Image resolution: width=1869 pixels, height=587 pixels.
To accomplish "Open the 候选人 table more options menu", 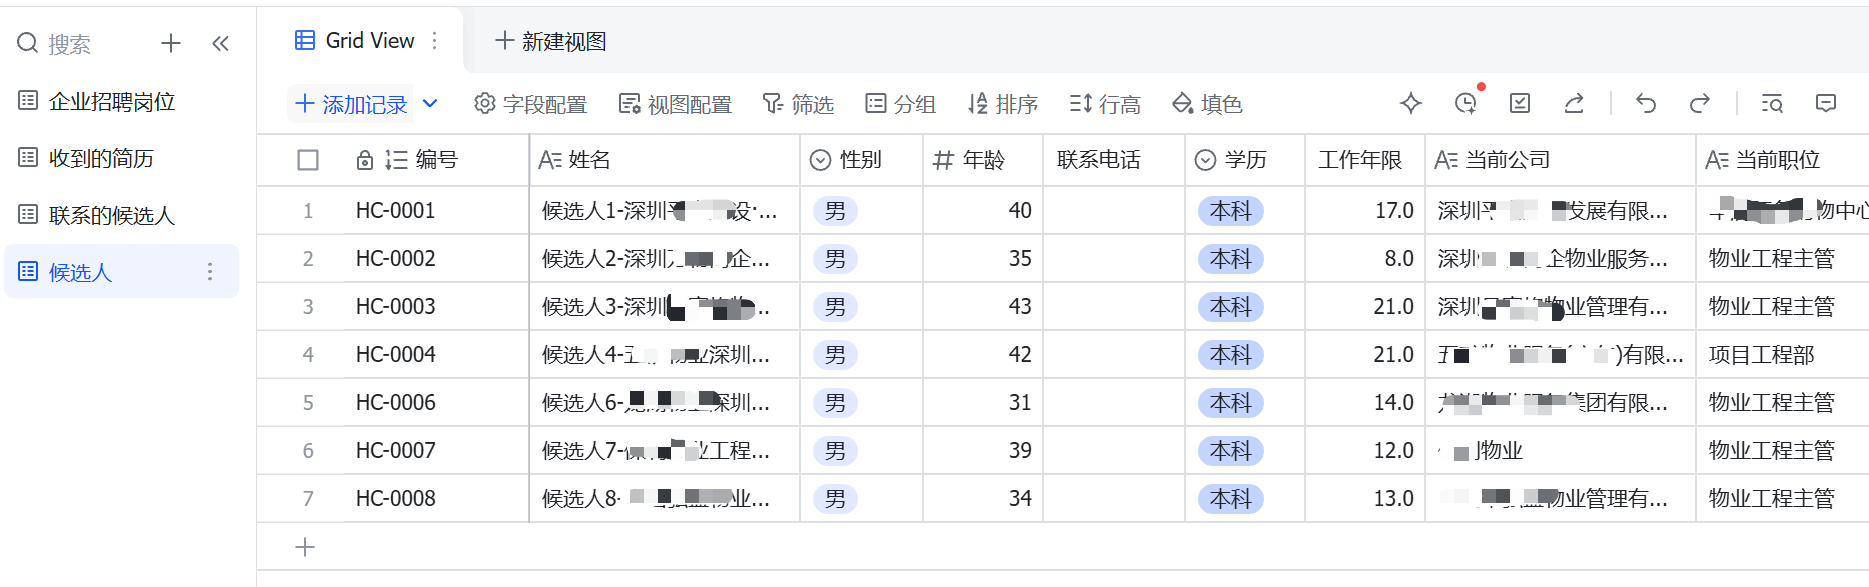I will [210, 271].
